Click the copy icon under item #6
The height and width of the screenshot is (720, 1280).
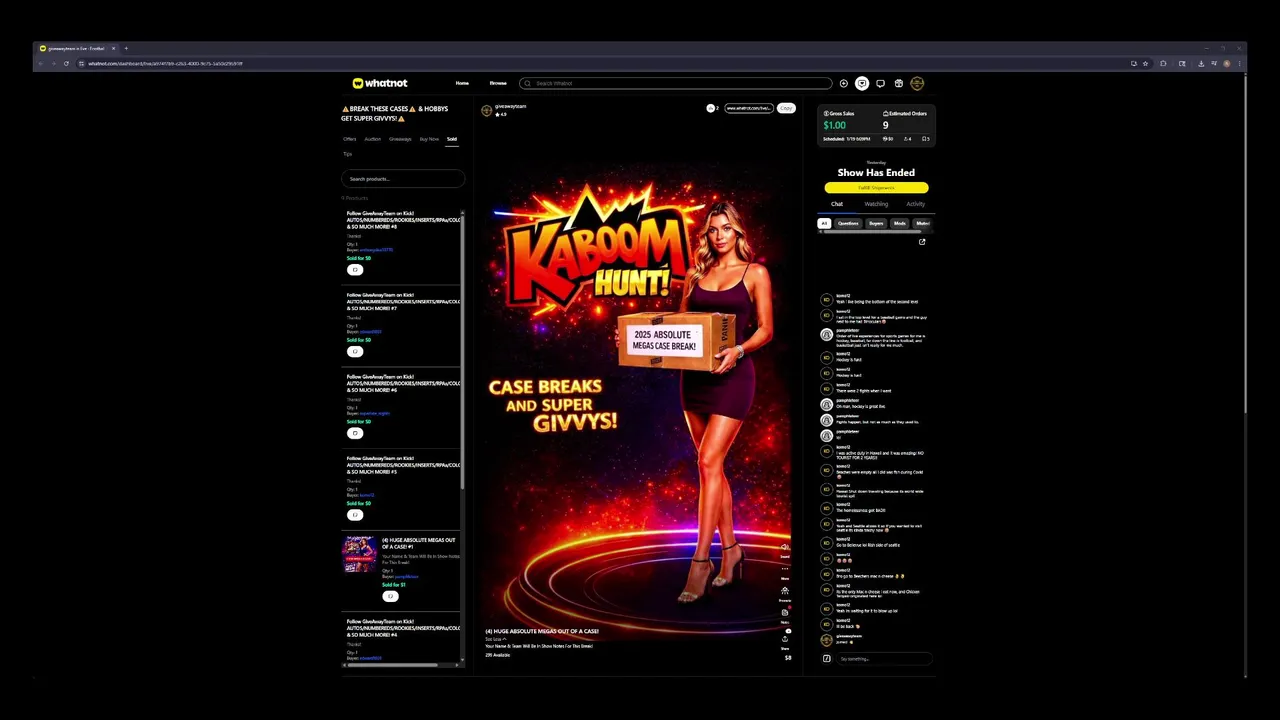coord(354,434)
